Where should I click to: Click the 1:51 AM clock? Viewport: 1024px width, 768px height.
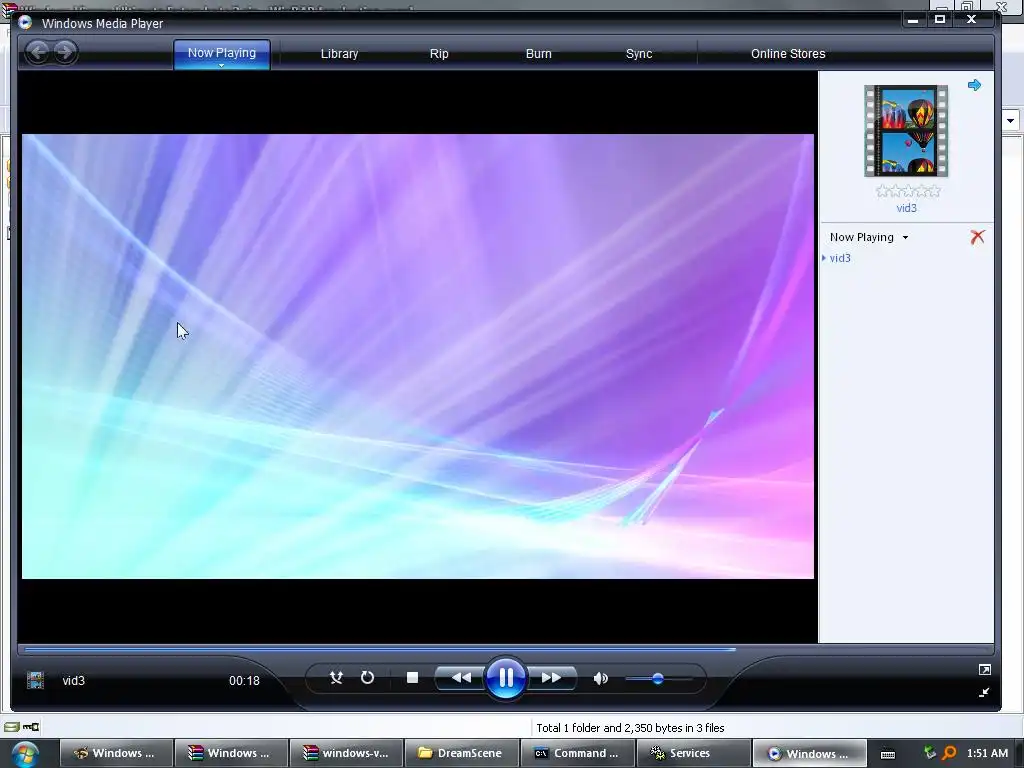coord(987,753)
